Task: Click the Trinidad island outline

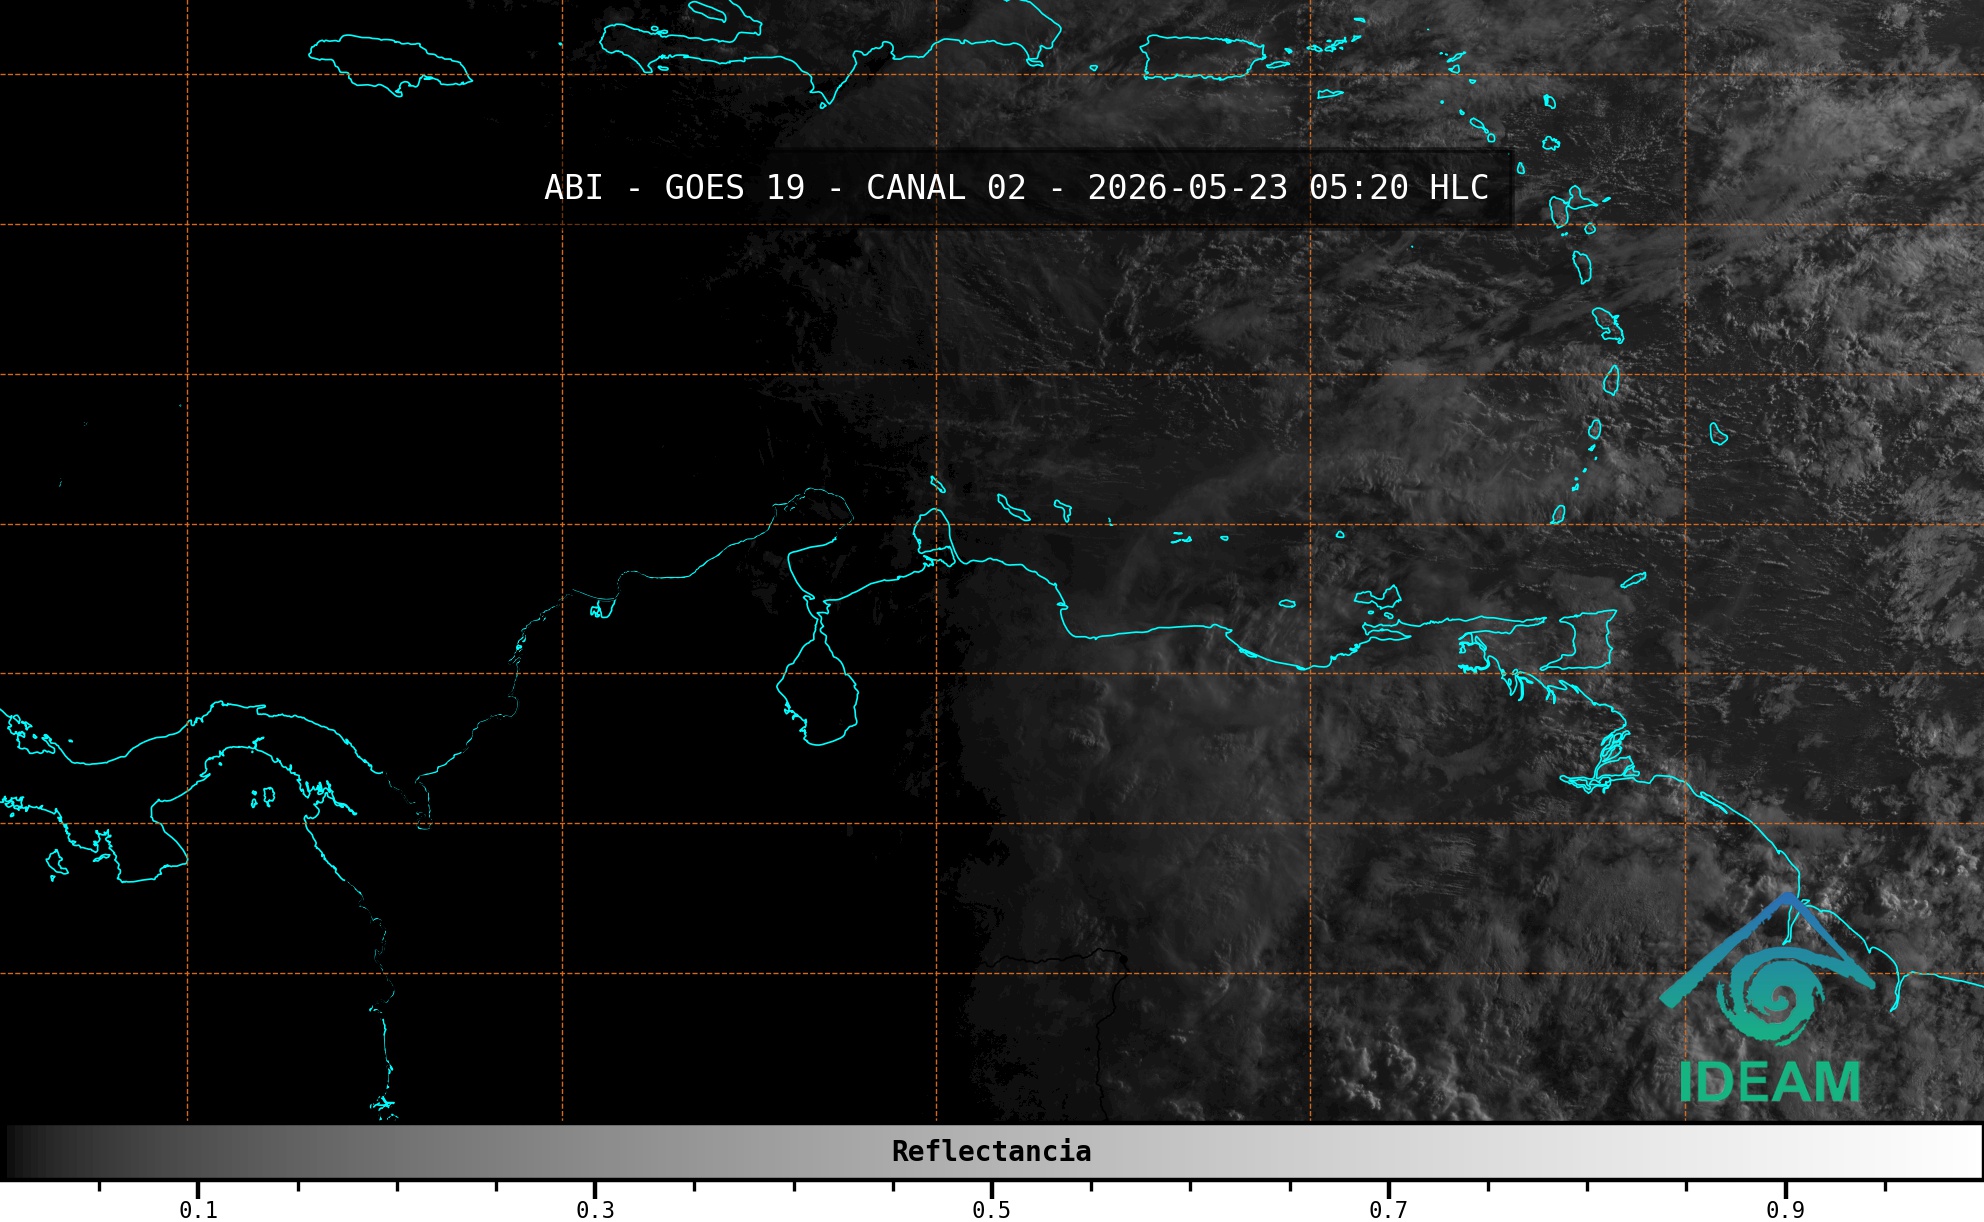Action: pos(1585,640)
